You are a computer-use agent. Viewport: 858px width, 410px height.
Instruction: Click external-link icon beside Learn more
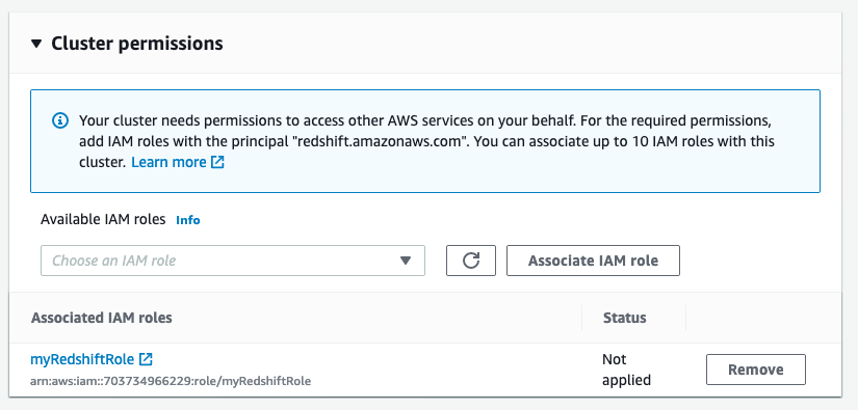(218, 162)
